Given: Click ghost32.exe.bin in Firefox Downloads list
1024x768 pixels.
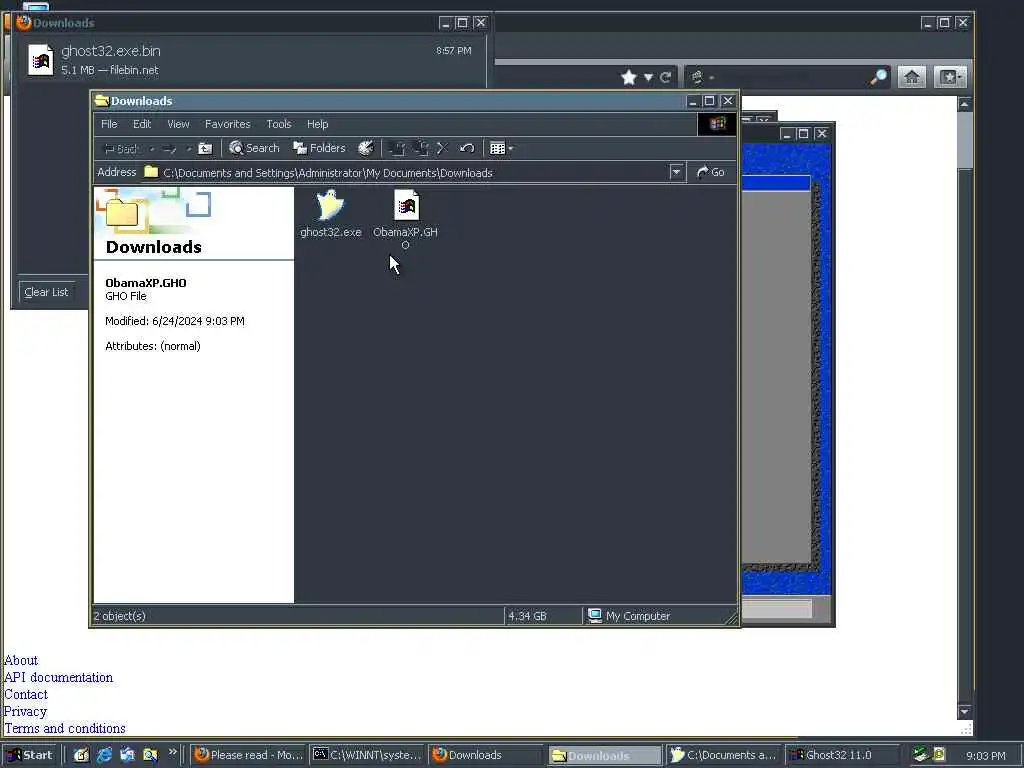Looking at the screenshot, I should [x=249, y=59].
